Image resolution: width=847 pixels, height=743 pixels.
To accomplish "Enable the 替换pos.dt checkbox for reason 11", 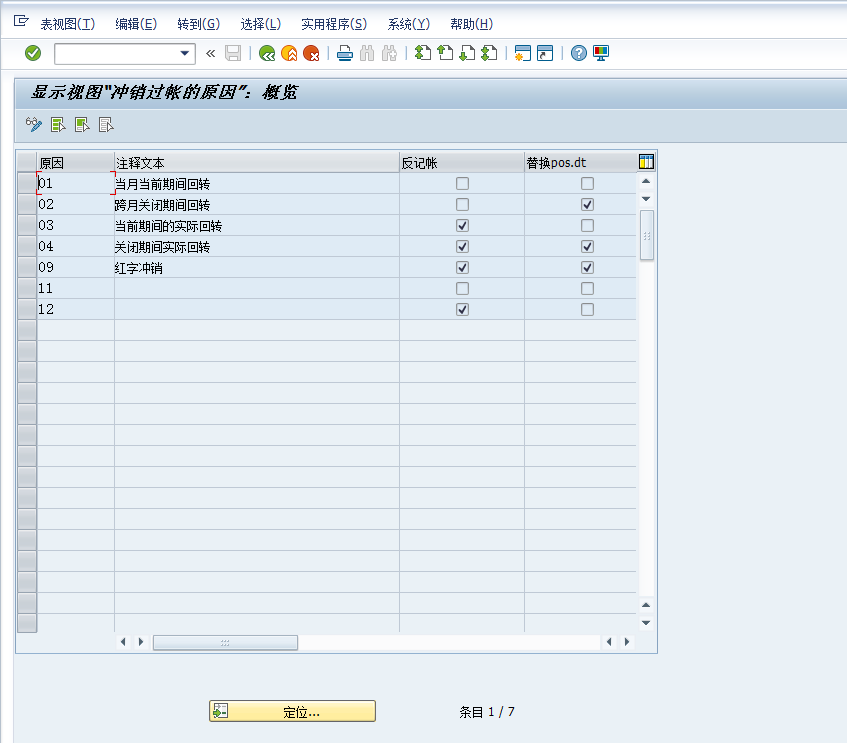I will pyautogui.click(x=587, y=289).
